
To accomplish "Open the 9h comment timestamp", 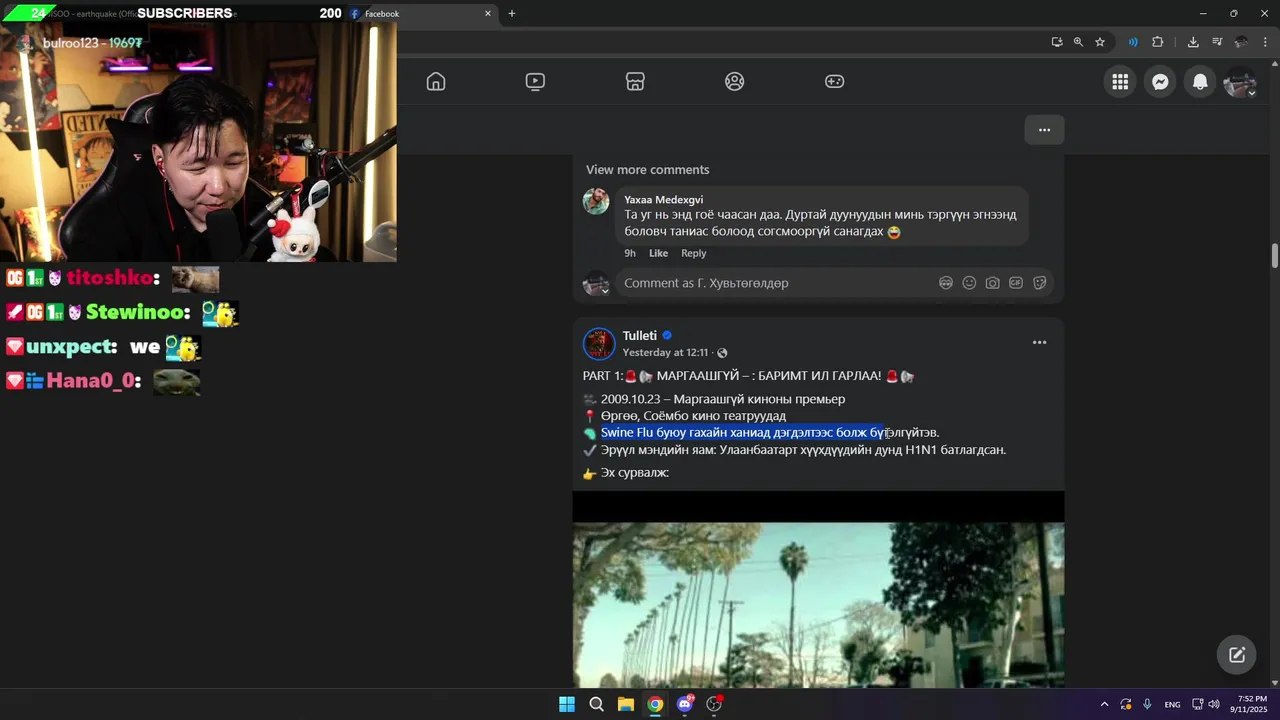I will (630, 253).
